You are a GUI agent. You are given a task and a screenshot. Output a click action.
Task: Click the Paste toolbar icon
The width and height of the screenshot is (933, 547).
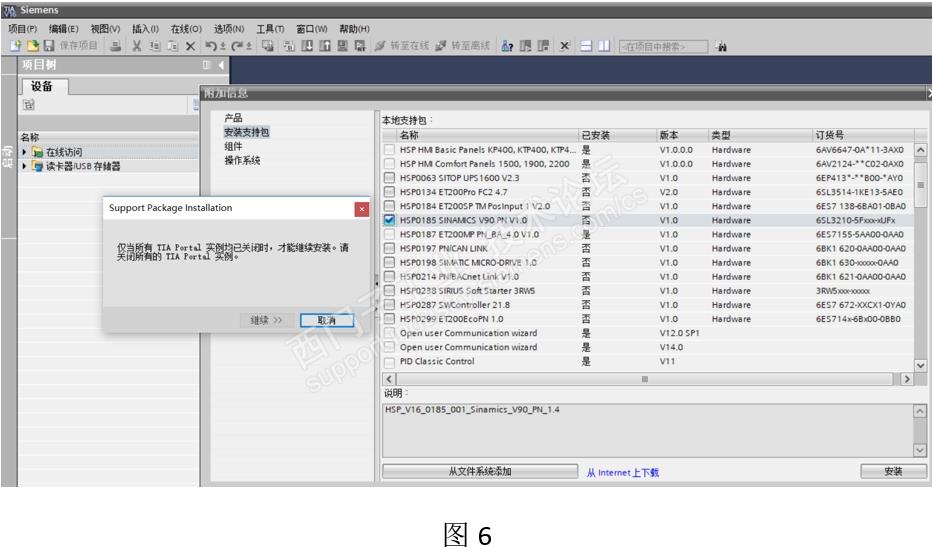[x=173, y=46]
